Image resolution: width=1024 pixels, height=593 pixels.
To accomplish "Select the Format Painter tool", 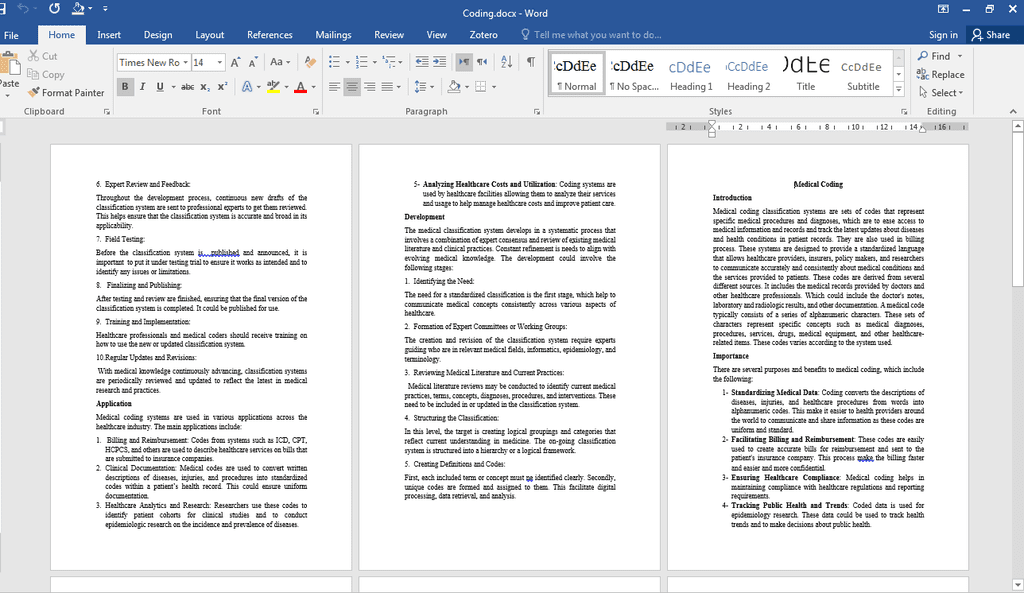I will pyautogui.click(x=66, y=93).
